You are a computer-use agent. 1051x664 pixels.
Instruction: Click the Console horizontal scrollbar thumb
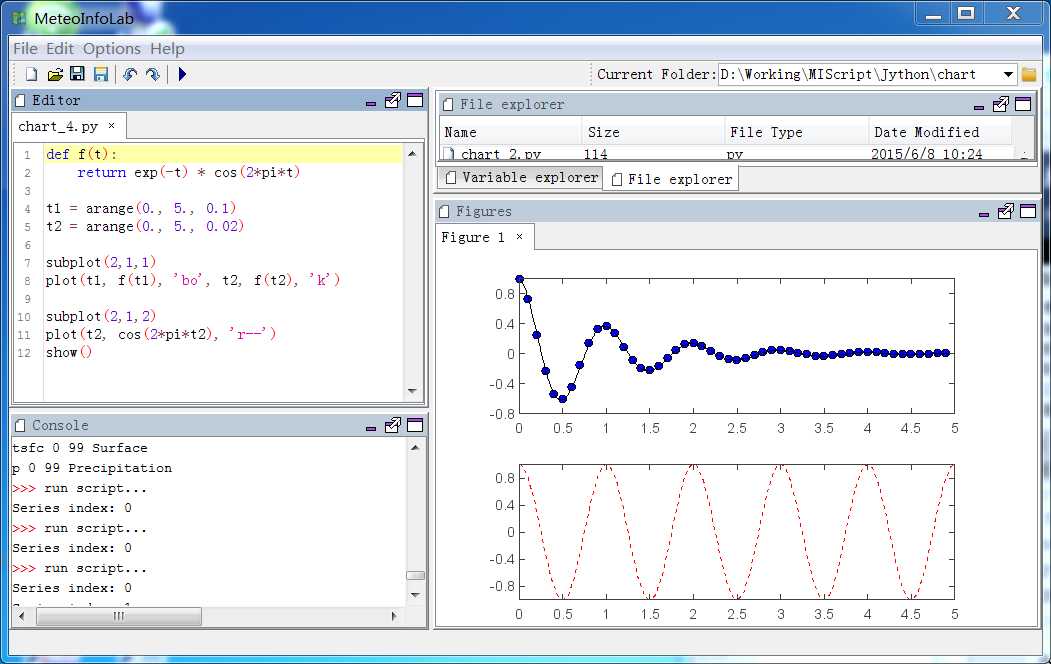(x=119, y=616)
